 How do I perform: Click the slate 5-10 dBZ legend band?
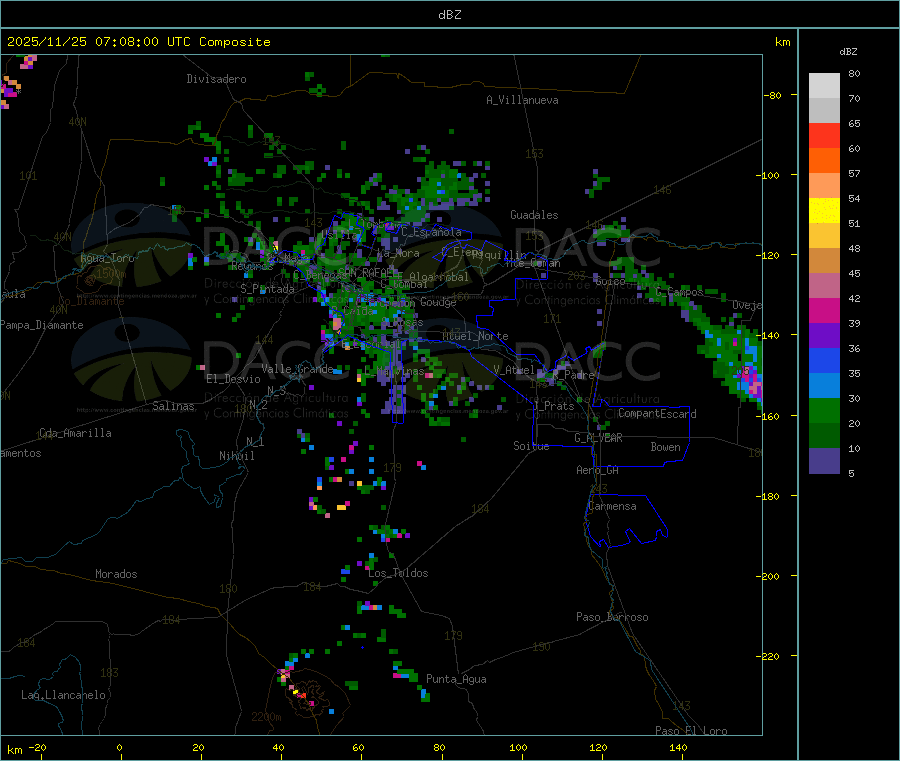(x=824, y=461)
